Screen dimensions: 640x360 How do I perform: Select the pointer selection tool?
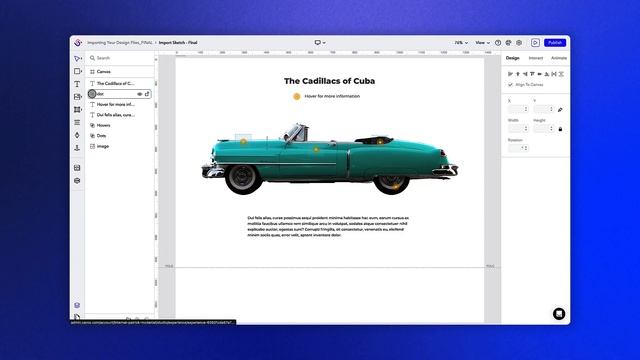(77, 58)
